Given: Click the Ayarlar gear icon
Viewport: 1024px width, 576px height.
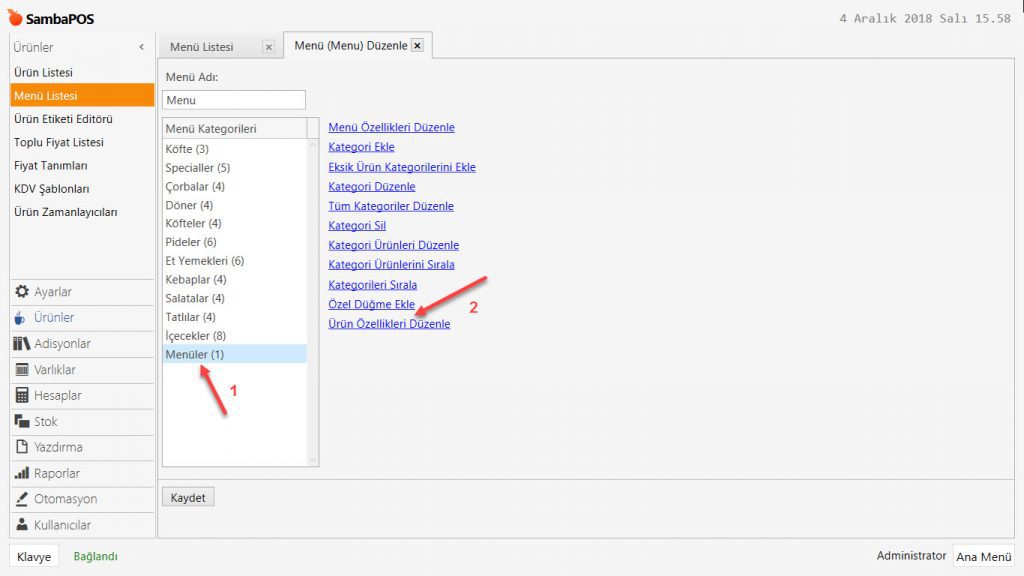Looking at the screenshot, I should 22,292.
